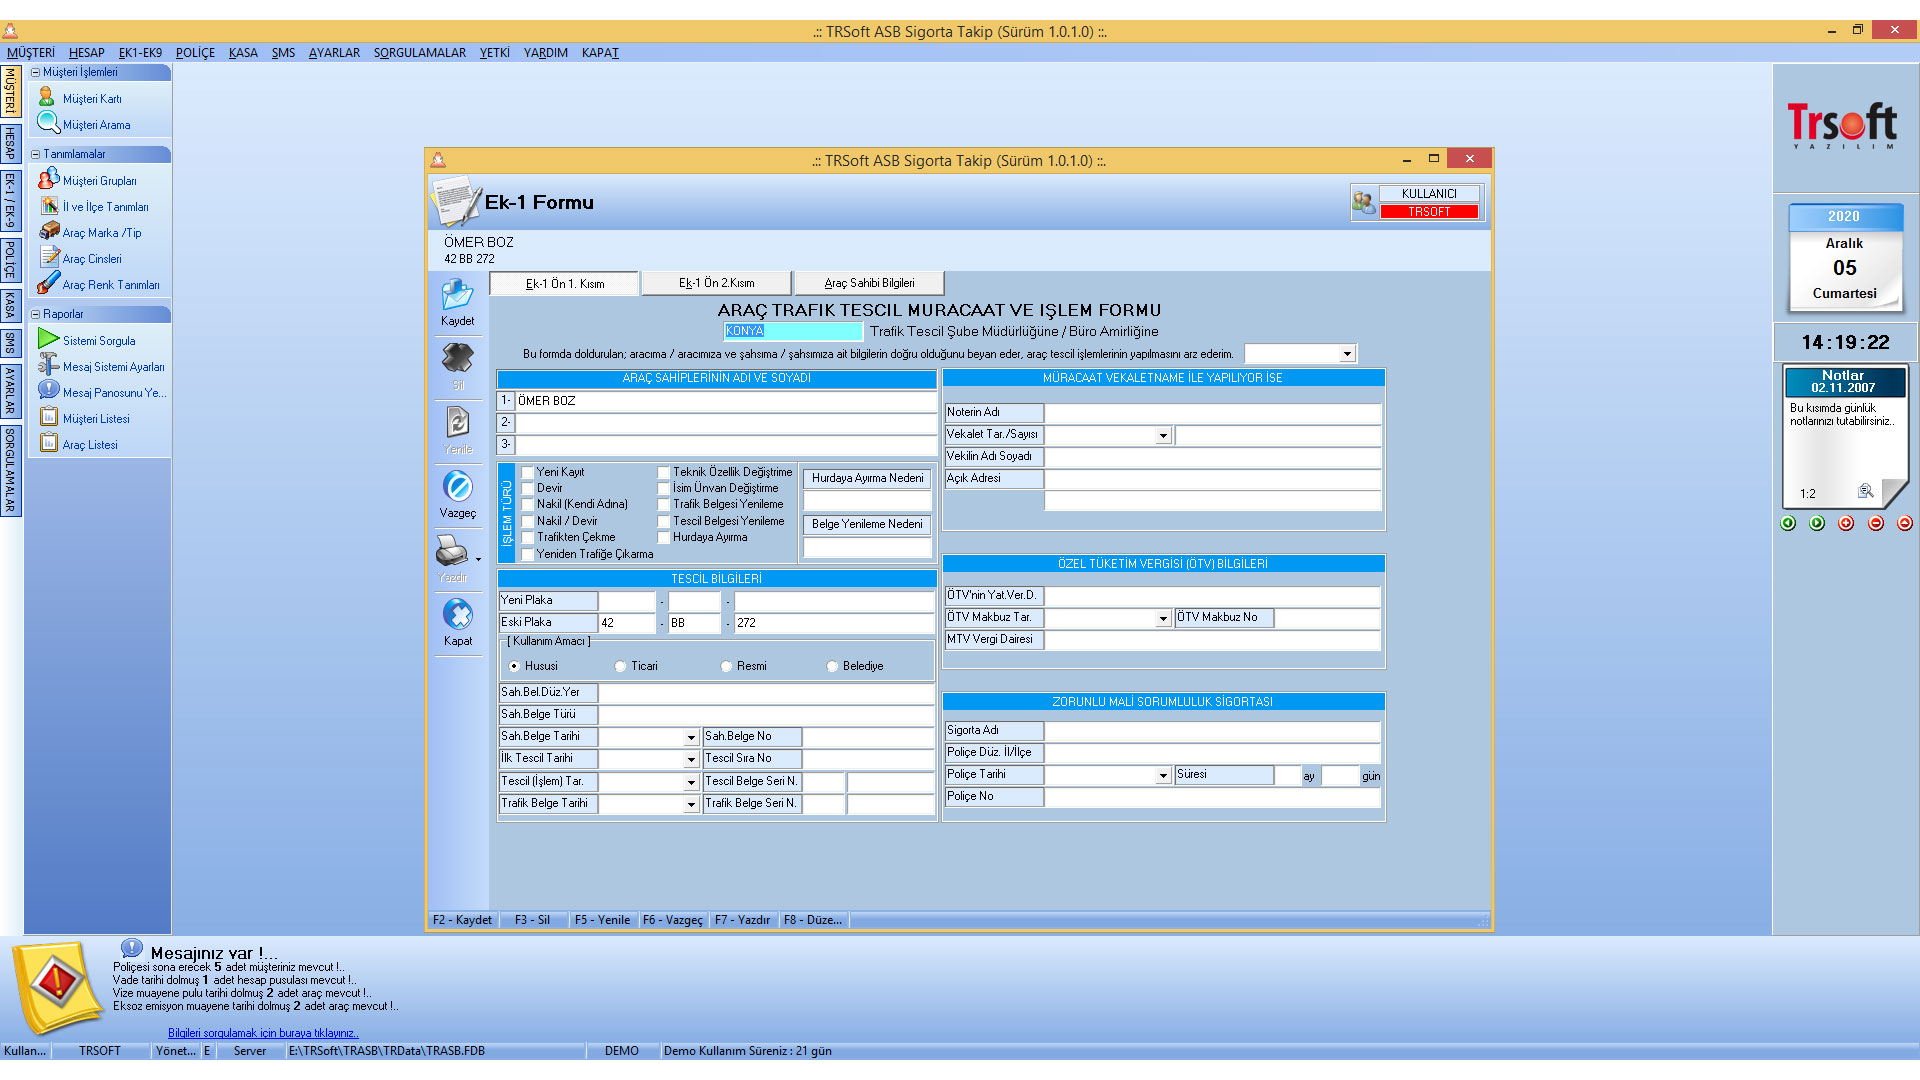This screenshot has height=1080, width=1920.
Task: Open Sah.Belge Tarihi date dropdown
Action: 691,738
